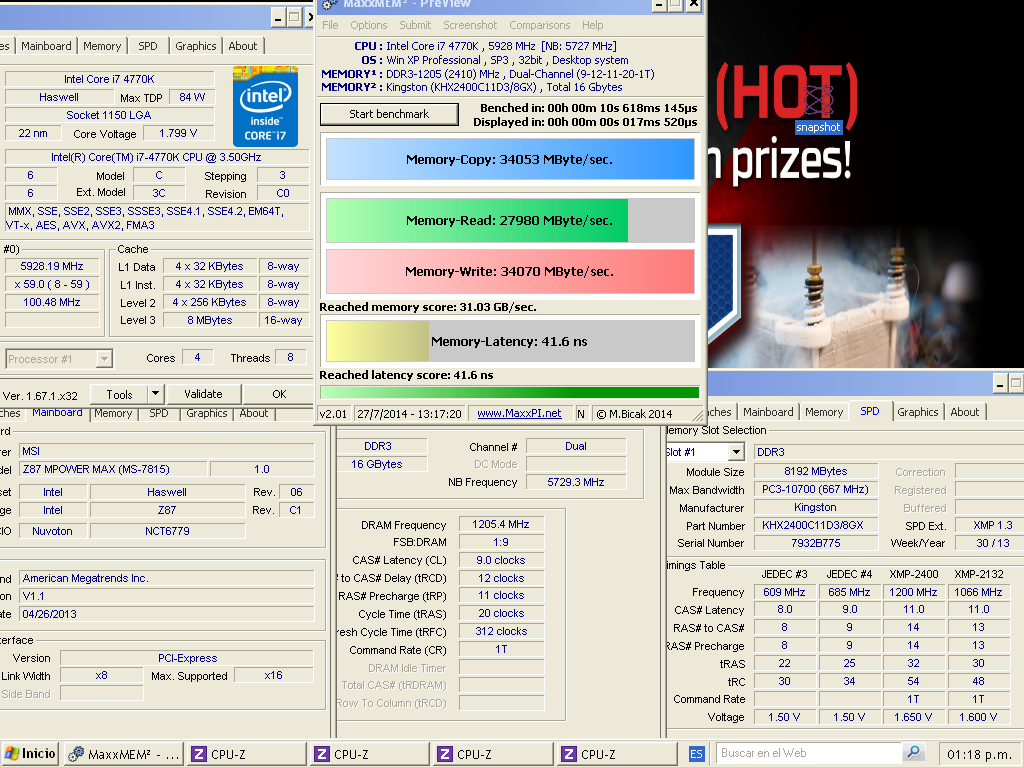Click the 01:18 p.m. taskbar clock

click(x=979, y=754)
